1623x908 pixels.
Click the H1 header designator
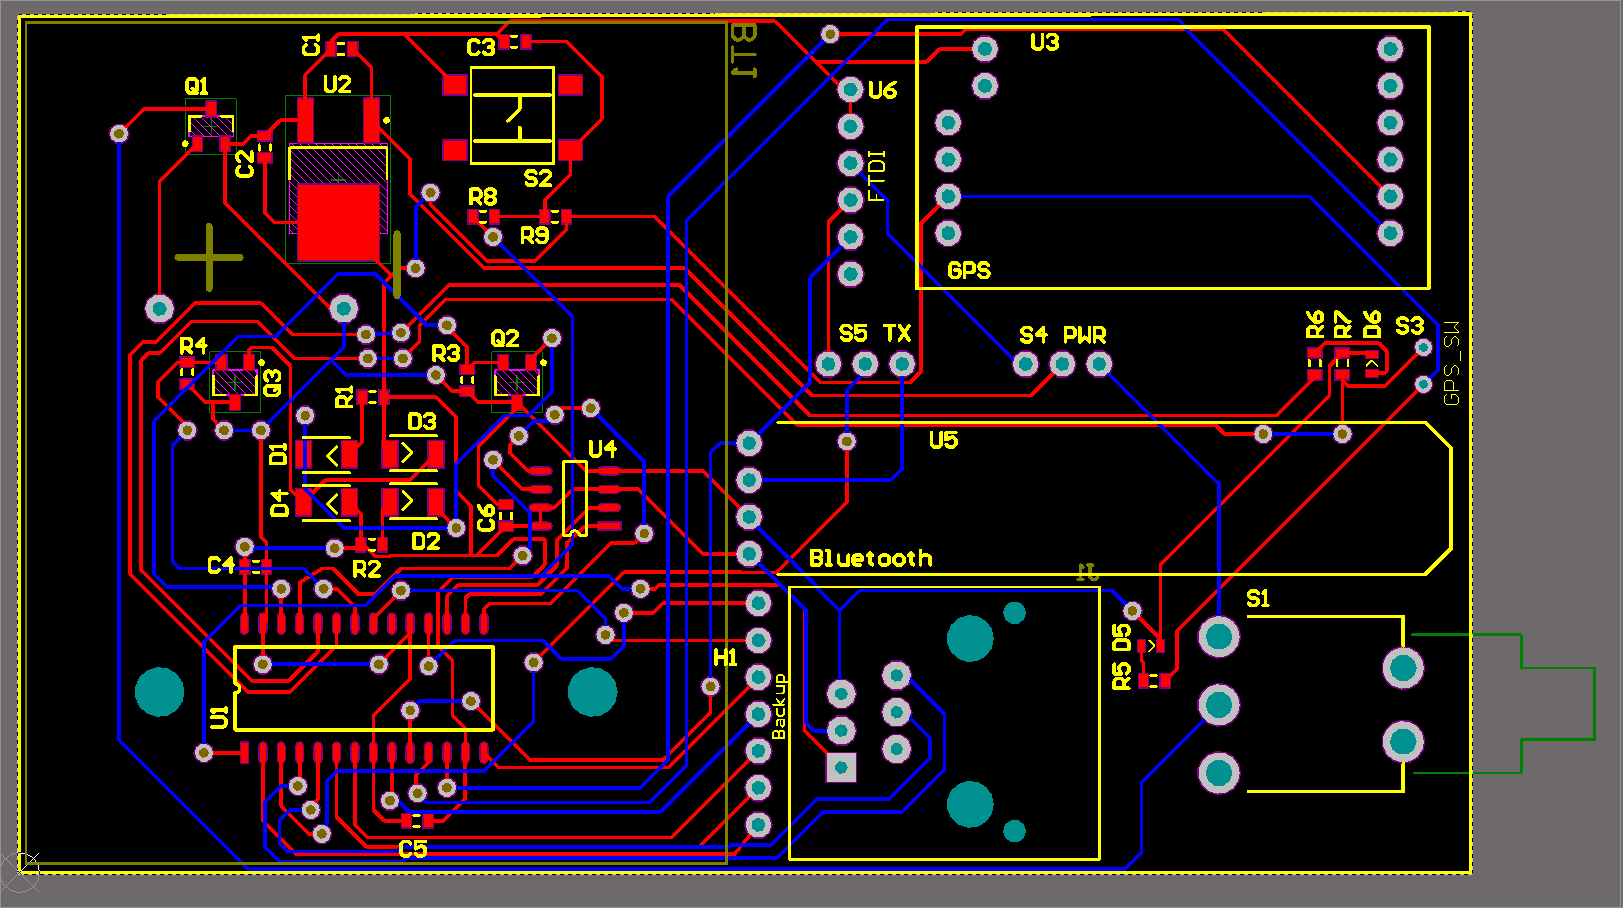(725, 658)
